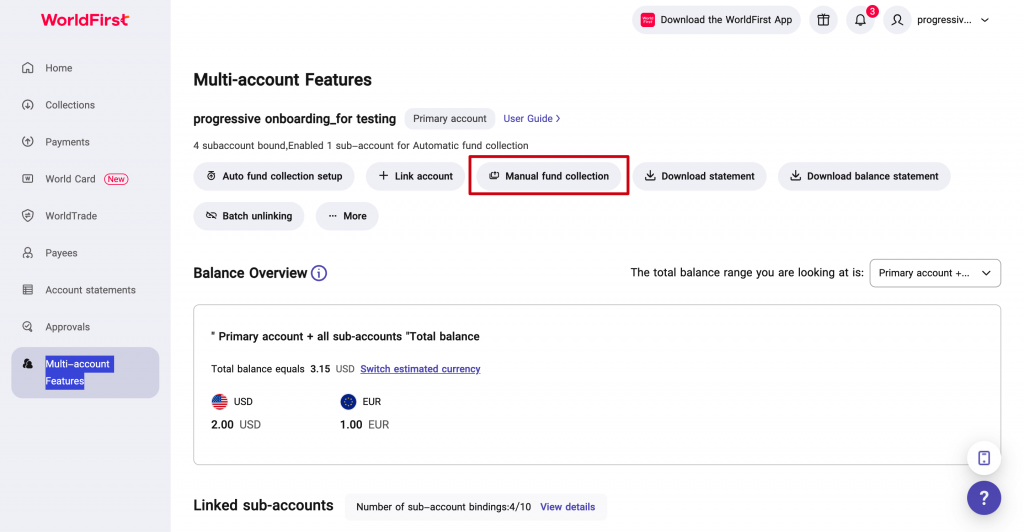Open the User Guide link

[531, 118]
